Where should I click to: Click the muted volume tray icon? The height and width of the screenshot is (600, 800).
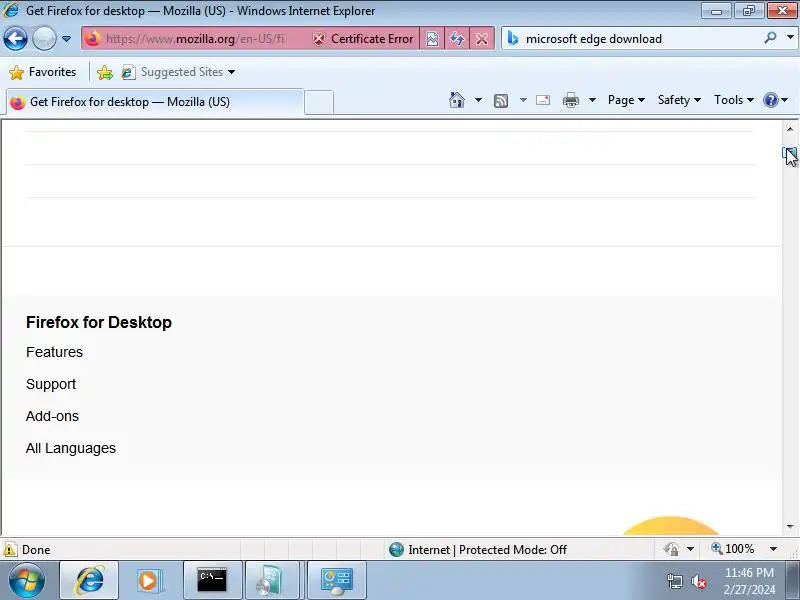pyautogui.click(x=698, y=581)
